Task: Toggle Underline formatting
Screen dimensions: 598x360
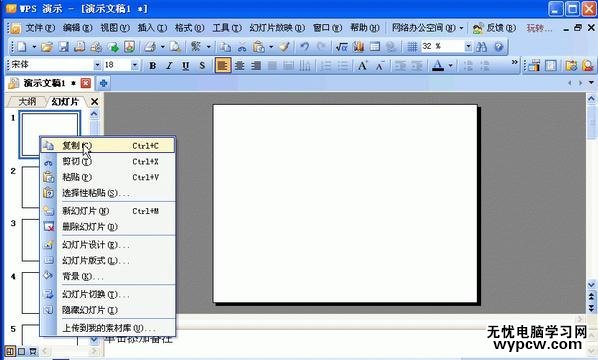Action: click(186, 66)
